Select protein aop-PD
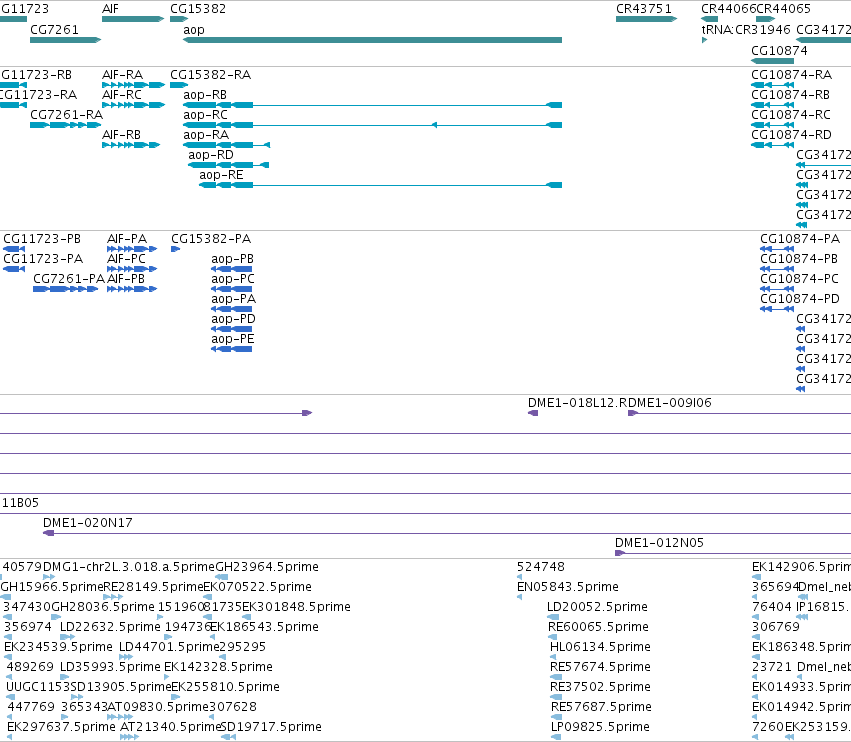851x742 pixels. [232, 329]
